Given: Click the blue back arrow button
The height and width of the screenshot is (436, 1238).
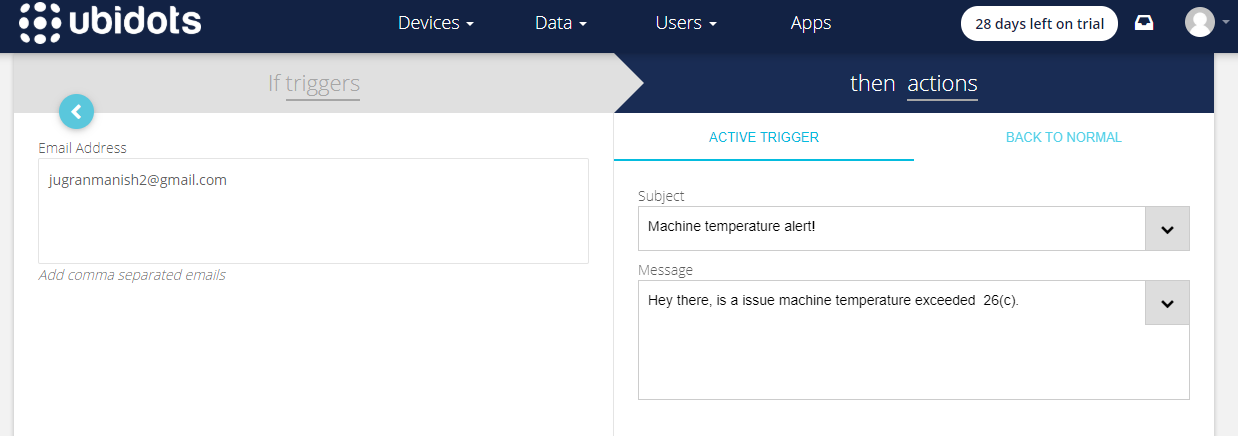Looking at the screenshot, I should (x=76, y=112).
